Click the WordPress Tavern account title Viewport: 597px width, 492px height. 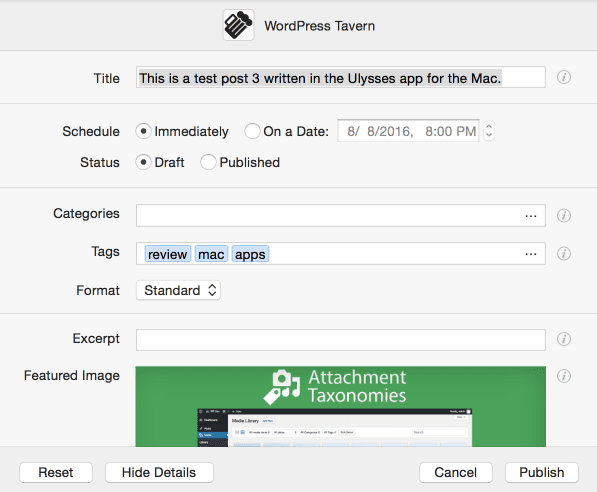(320, 26)
